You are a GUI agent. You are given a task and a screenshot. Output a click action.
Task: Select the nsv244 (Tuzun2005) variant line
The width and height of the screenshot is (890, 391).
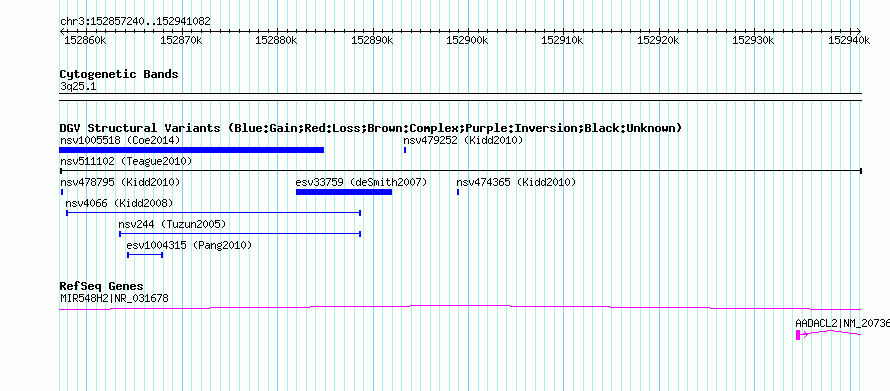240,234
